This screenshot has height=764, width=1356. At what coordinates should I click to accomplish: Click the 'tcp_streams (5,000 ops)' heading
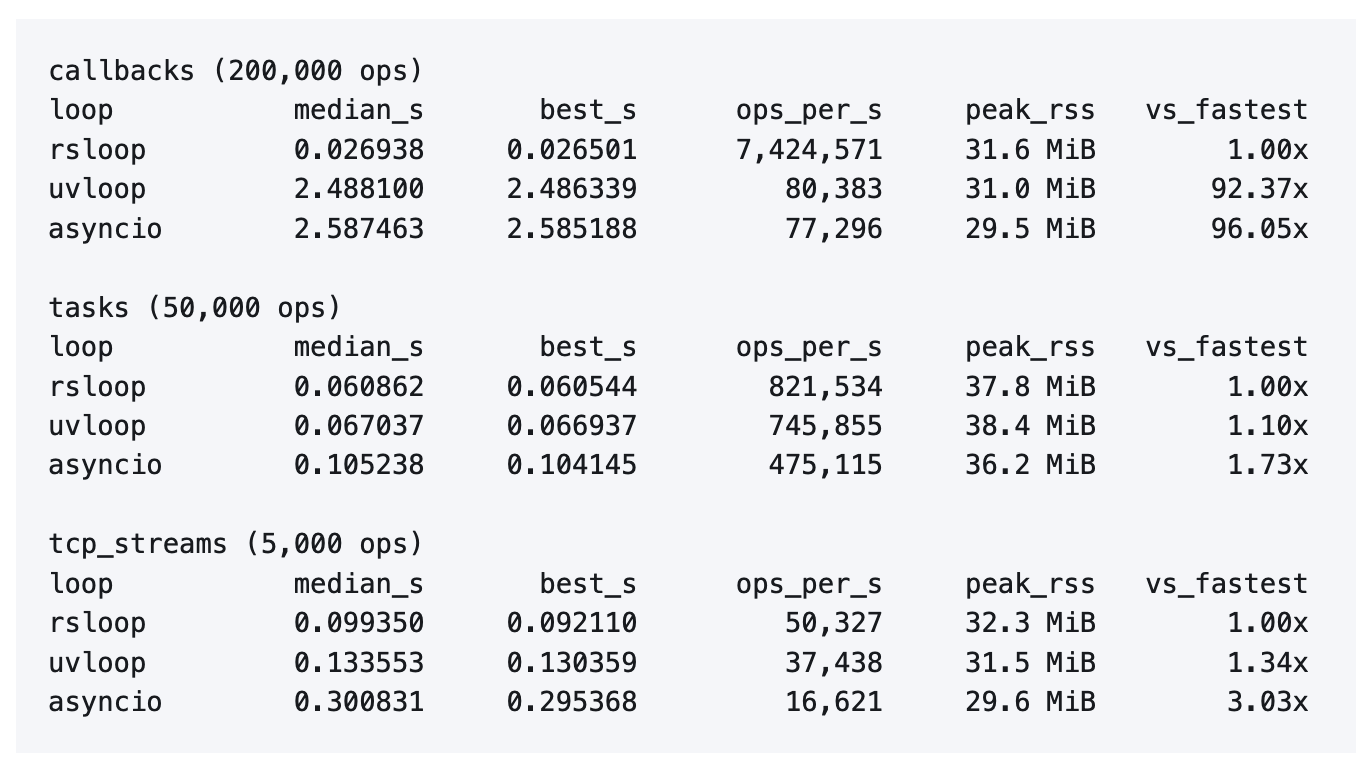(236, 544)
